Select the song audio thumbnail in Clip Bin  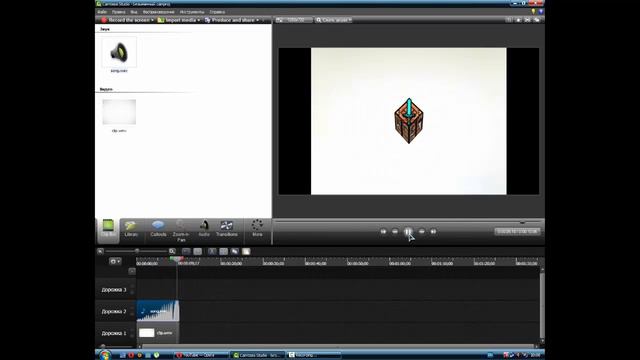pyautogui.click(x=119, y=52)
